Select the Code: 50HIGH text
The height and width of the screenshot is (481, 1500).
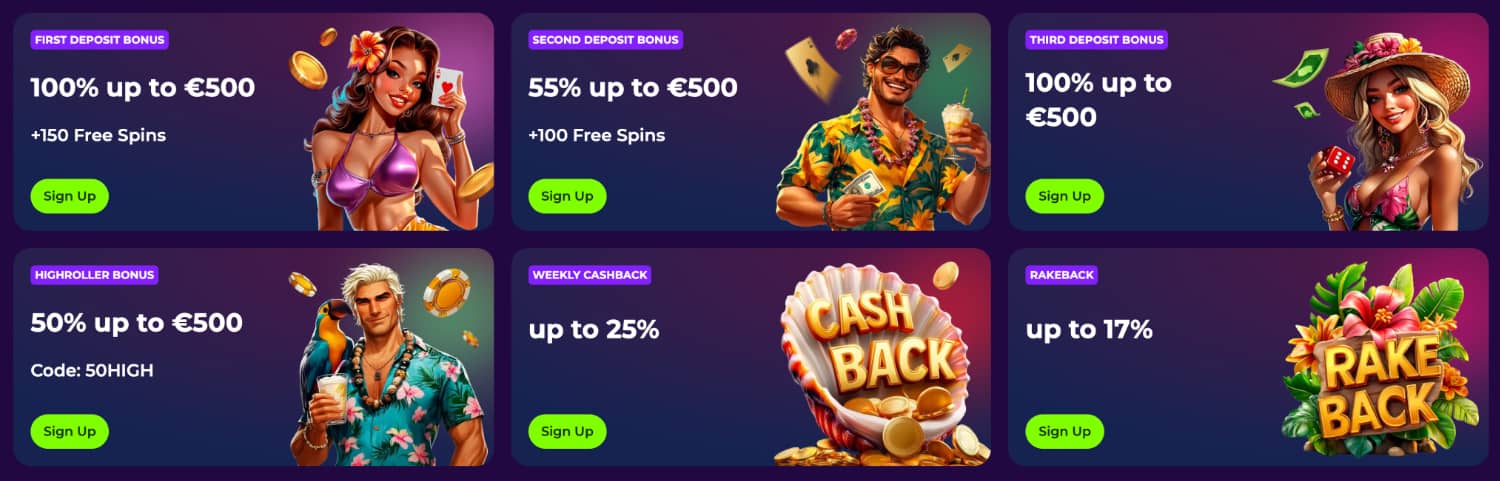tap(92, 371)
